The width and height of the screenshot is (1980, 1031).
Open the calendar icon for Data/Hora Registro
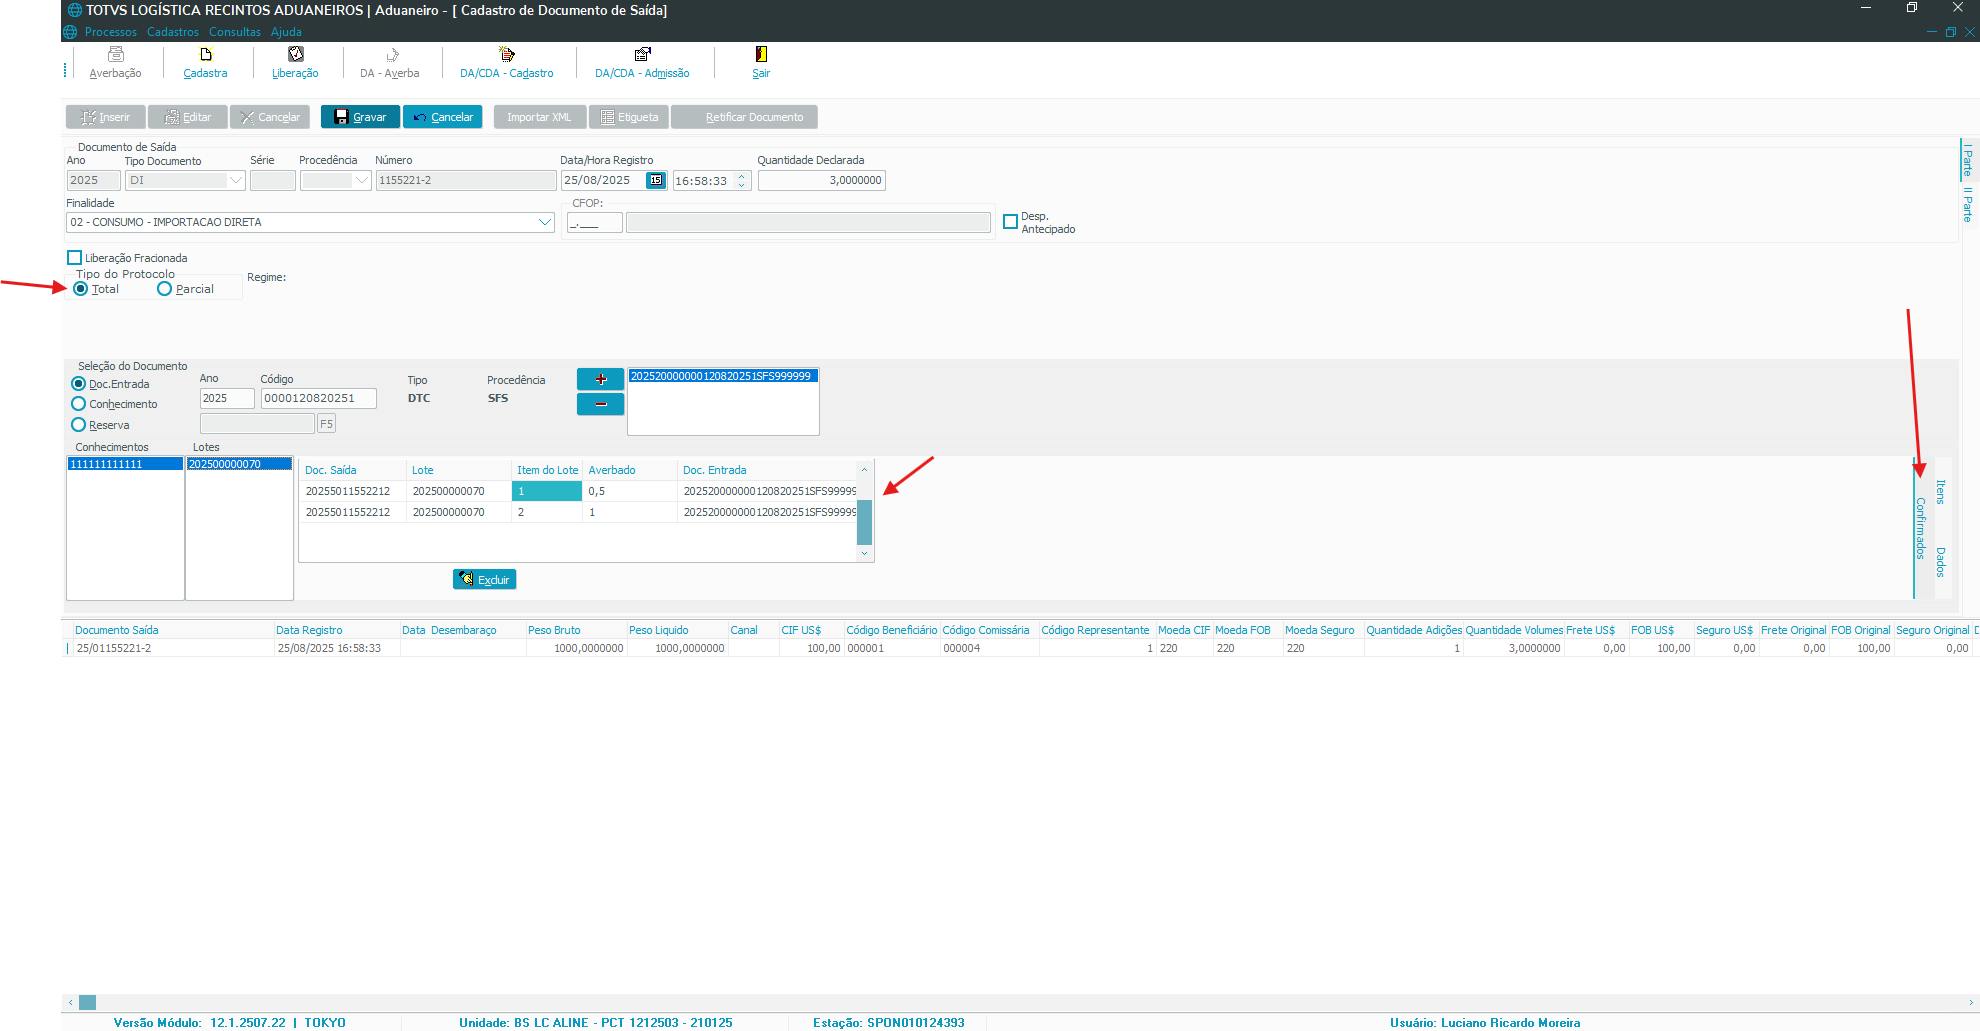[x=655, y=180]
